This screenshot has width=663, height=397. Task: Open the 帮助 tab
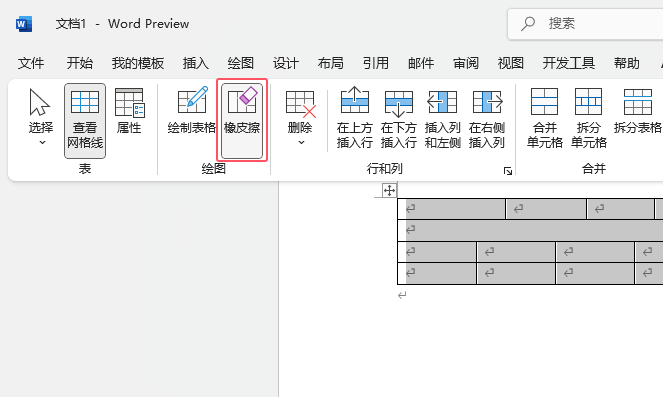click(627, 63)
